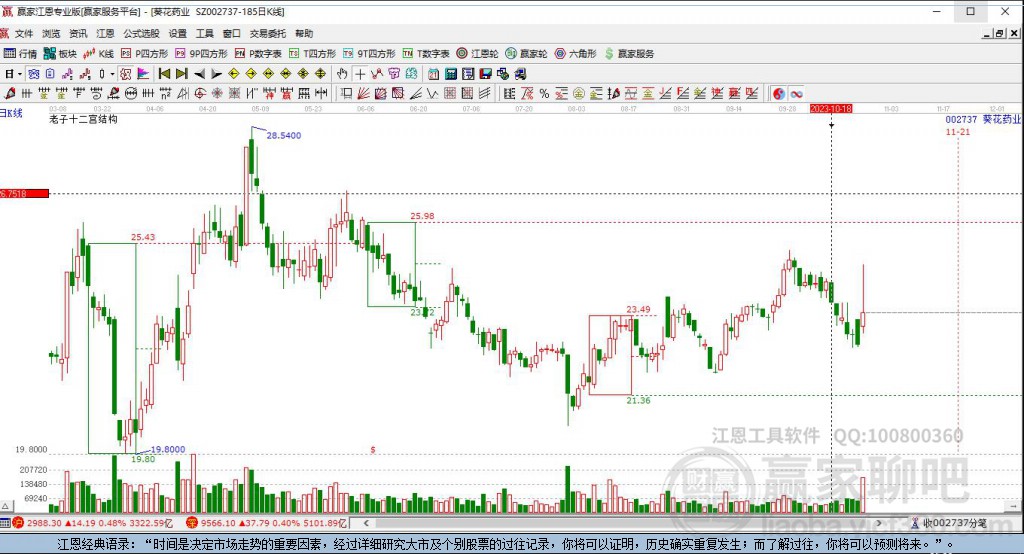Screen dimensions: 1024x554
Task: Open the 设置 menu
Action: (x=178, y=33)
